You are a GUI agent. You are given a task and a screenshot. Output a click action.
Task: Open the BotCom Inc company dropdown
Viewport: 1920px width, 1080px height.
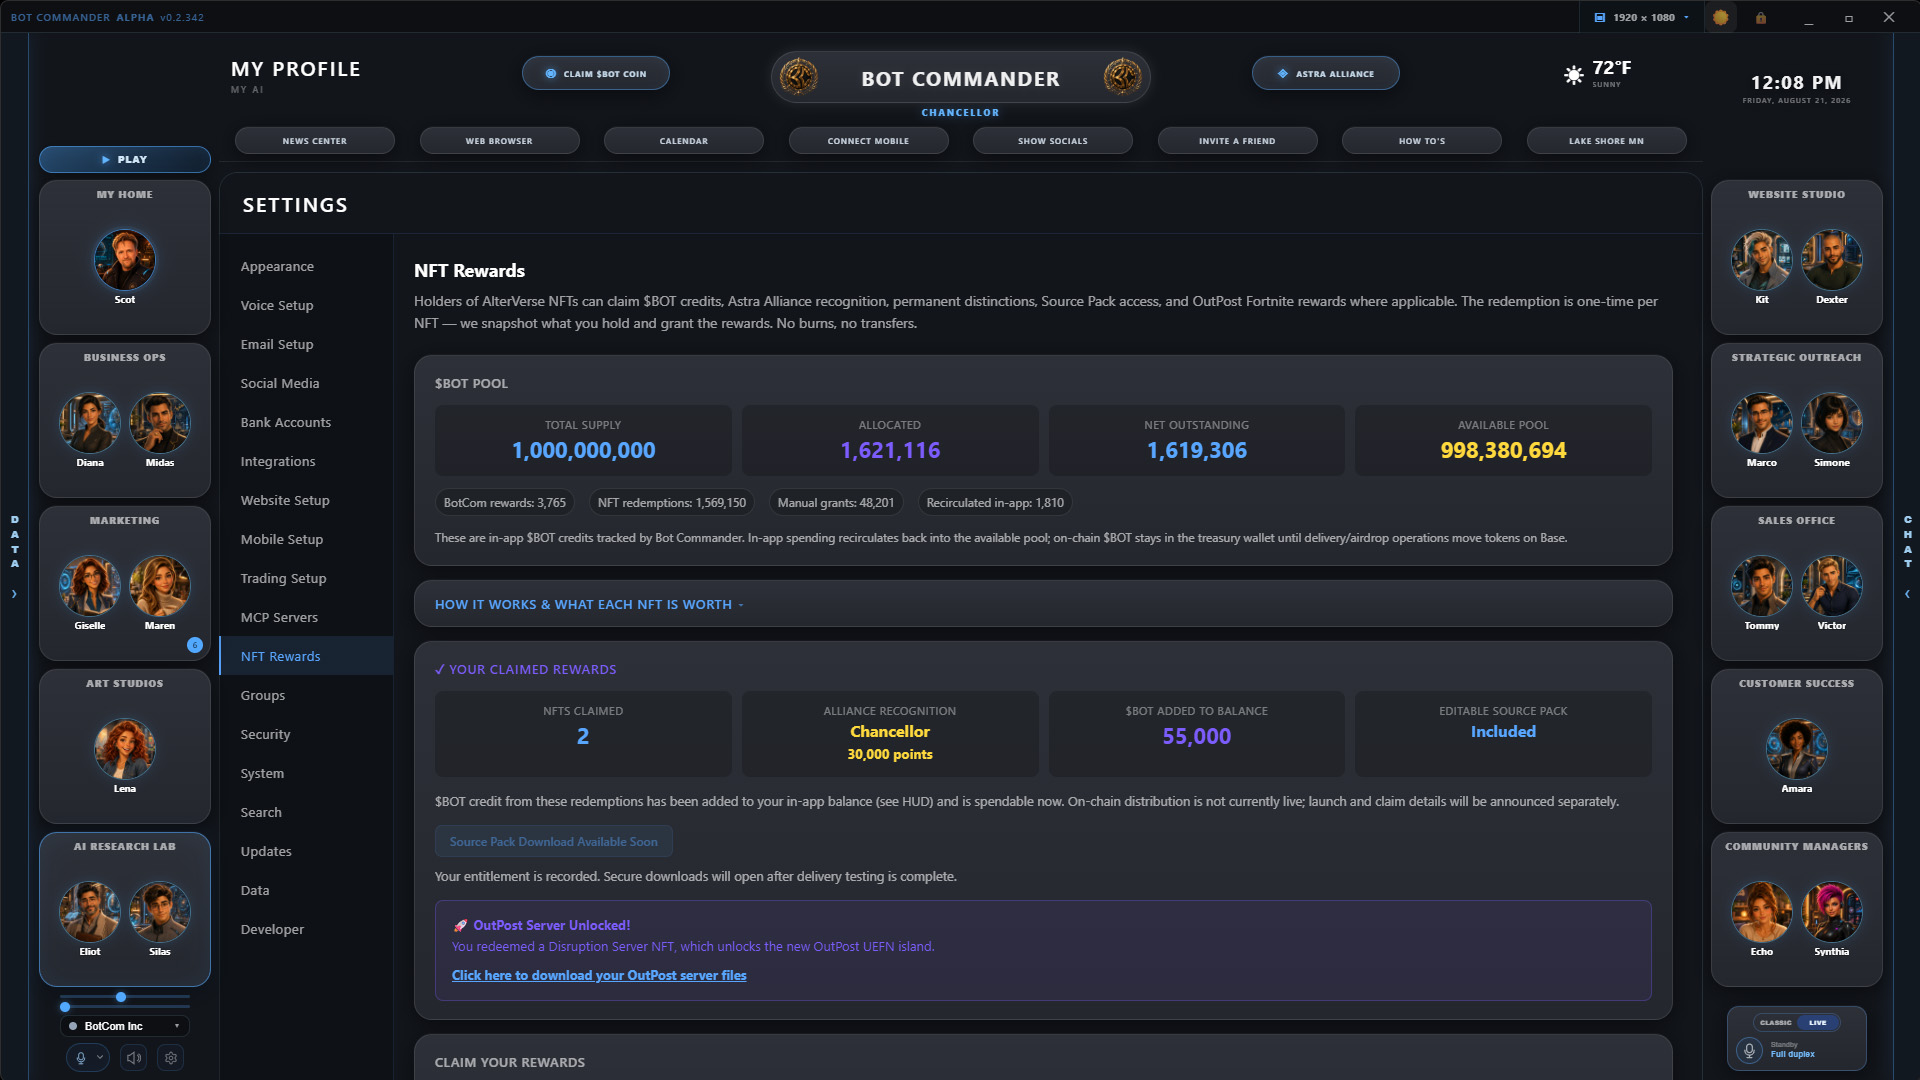click(125, 1026)
